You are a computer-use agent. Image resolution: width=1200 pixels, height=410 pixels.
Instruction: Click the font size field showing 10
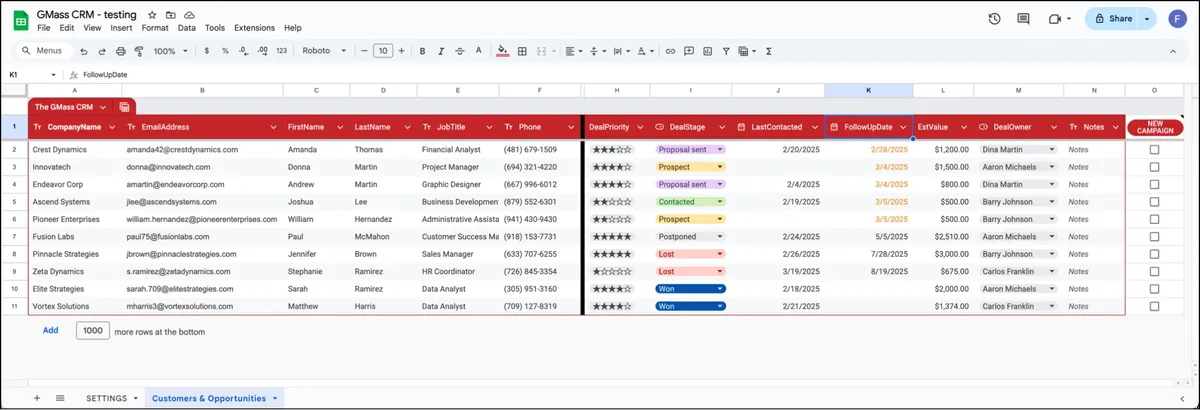coord(382,51)
